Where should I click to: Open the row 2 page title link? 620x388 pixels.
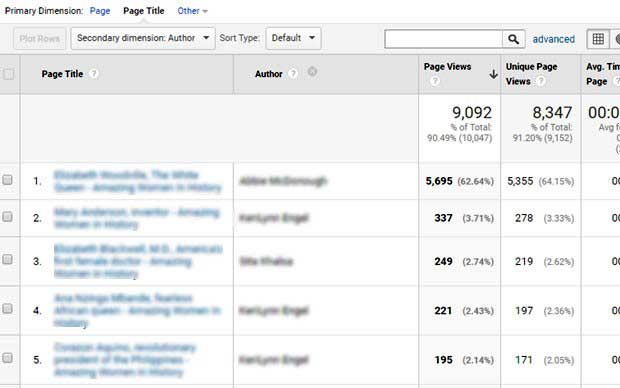136,218
